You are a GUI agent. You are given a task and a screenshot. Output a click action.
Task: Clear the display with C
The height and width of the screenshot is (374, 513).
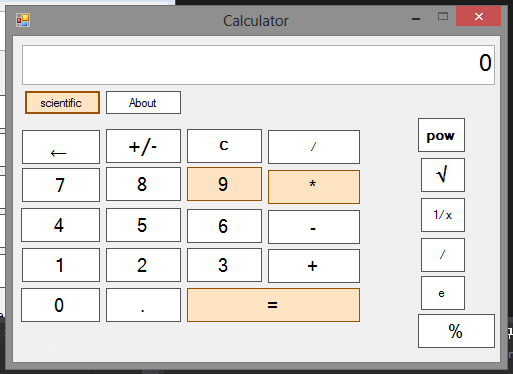(x=224, y=146)
